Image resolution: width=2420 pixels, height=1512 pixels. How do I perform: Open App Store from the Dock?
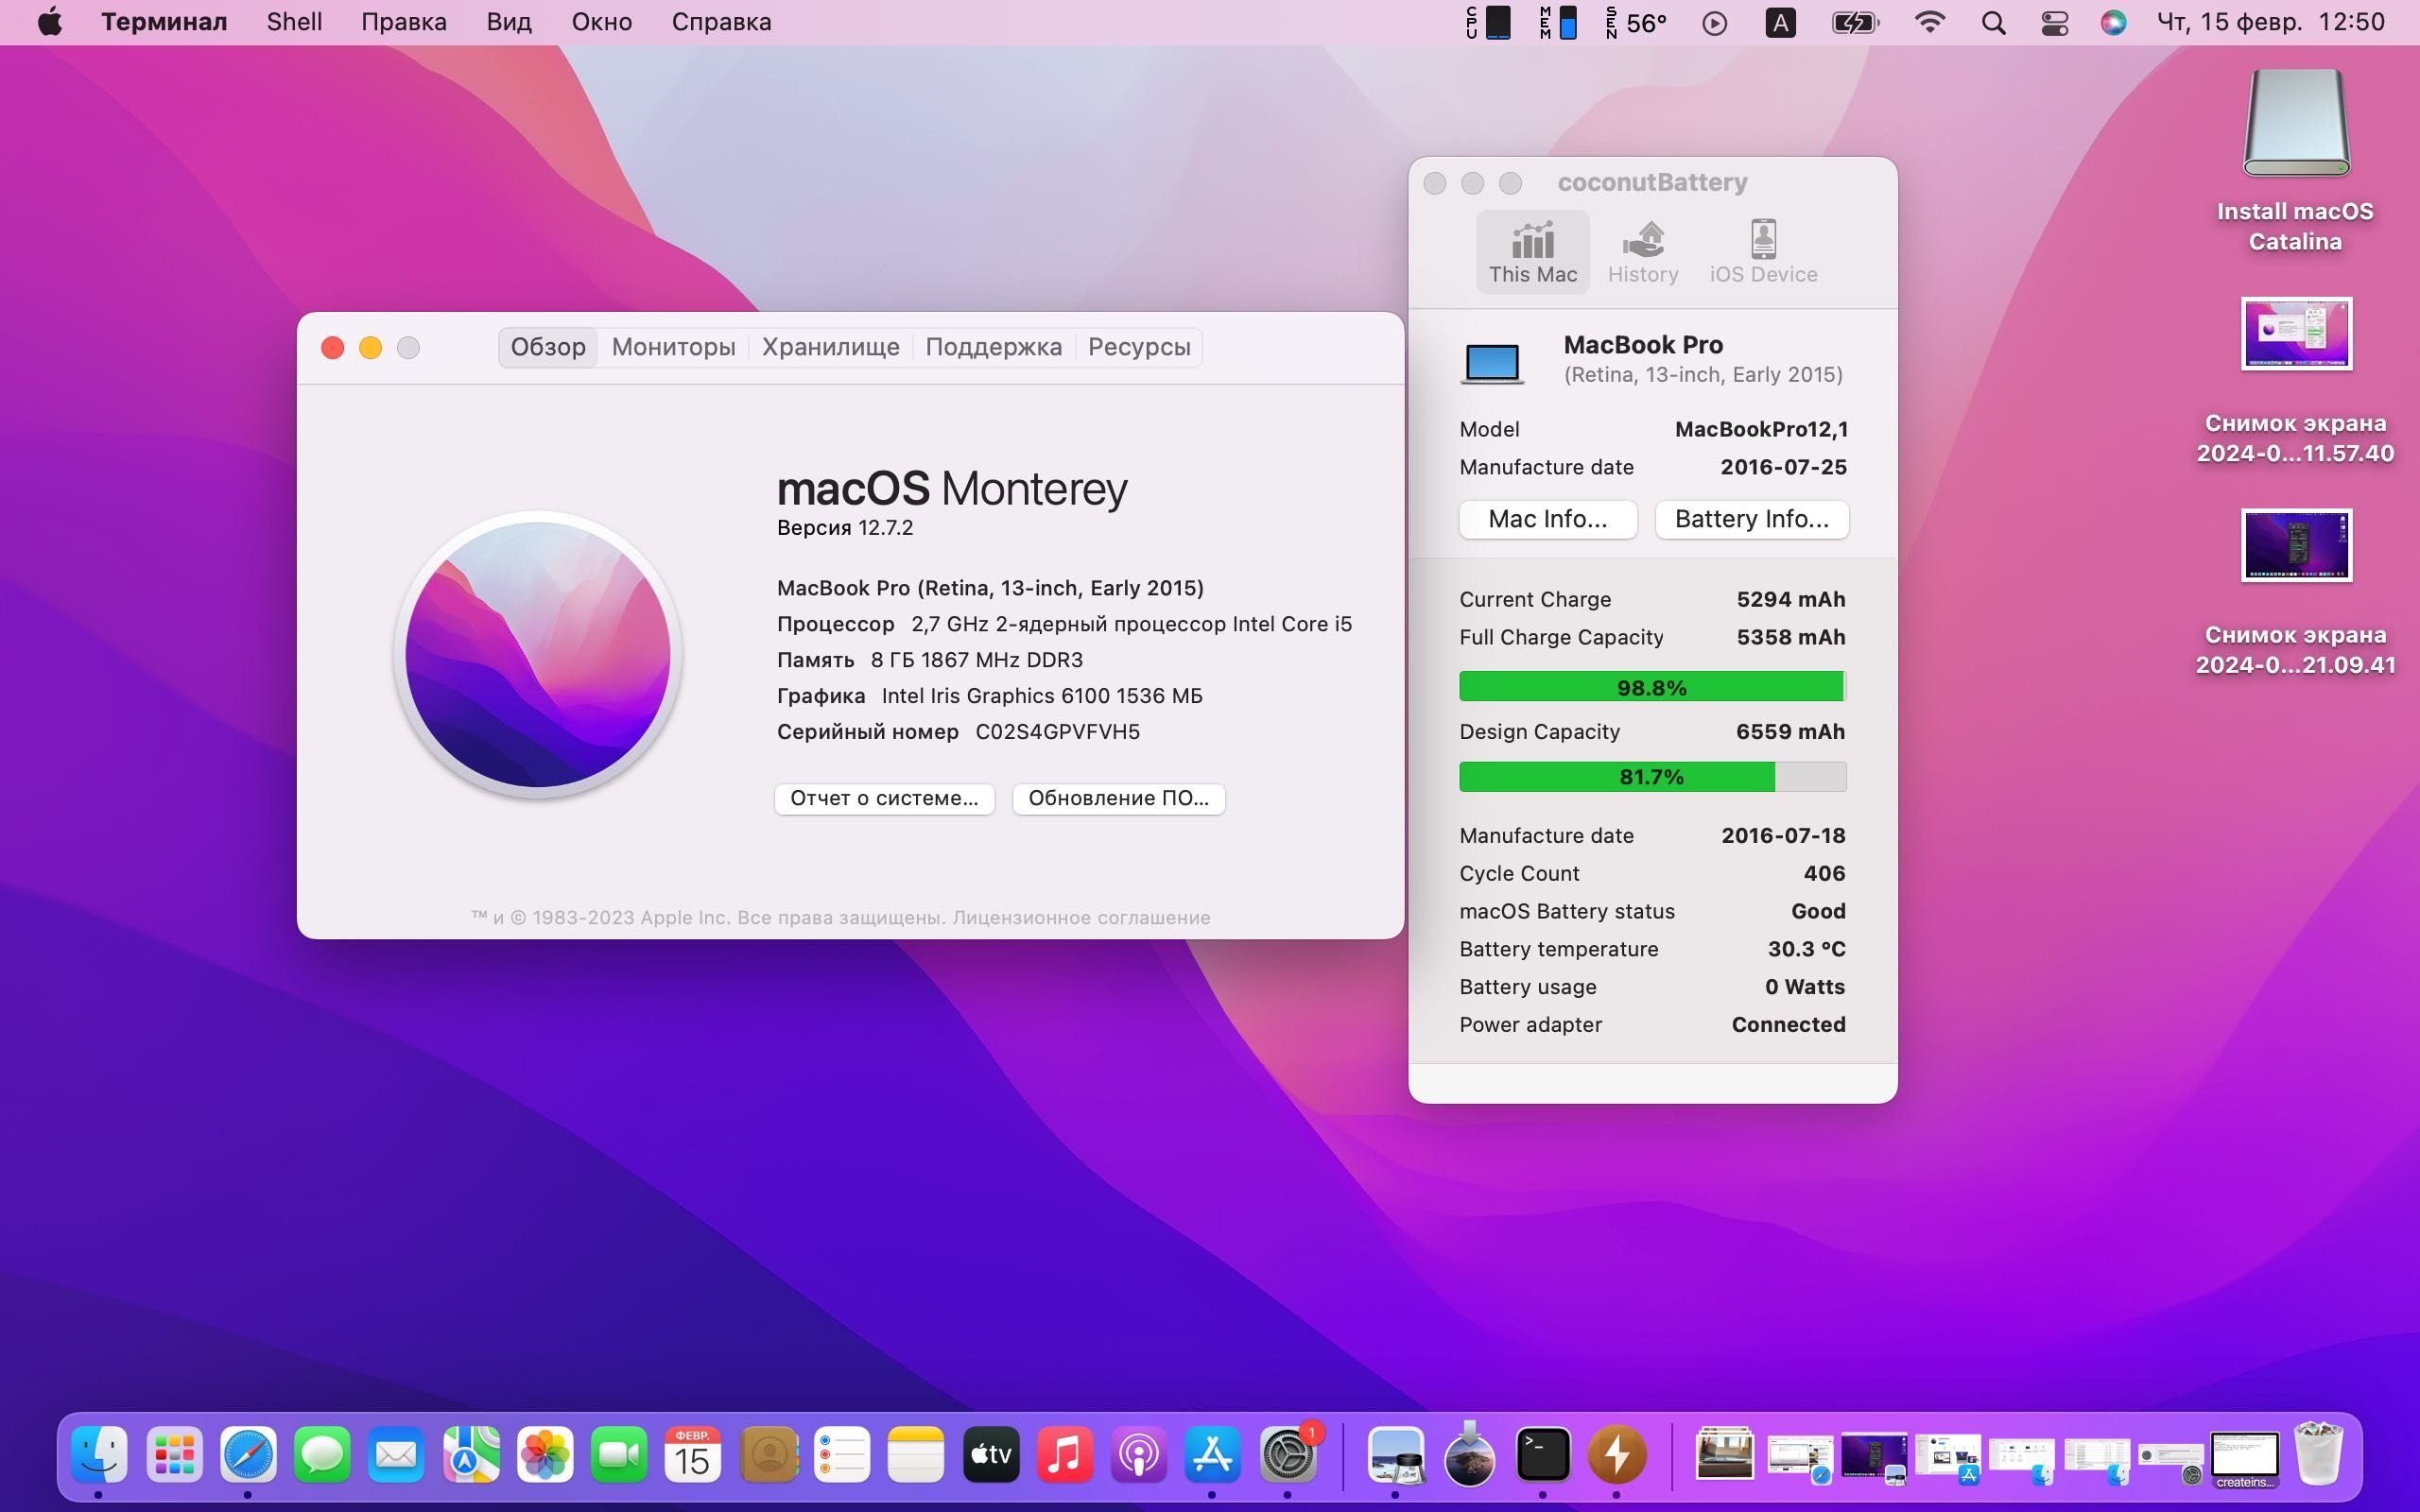pyautogui.click(x=1212, y=1454)
